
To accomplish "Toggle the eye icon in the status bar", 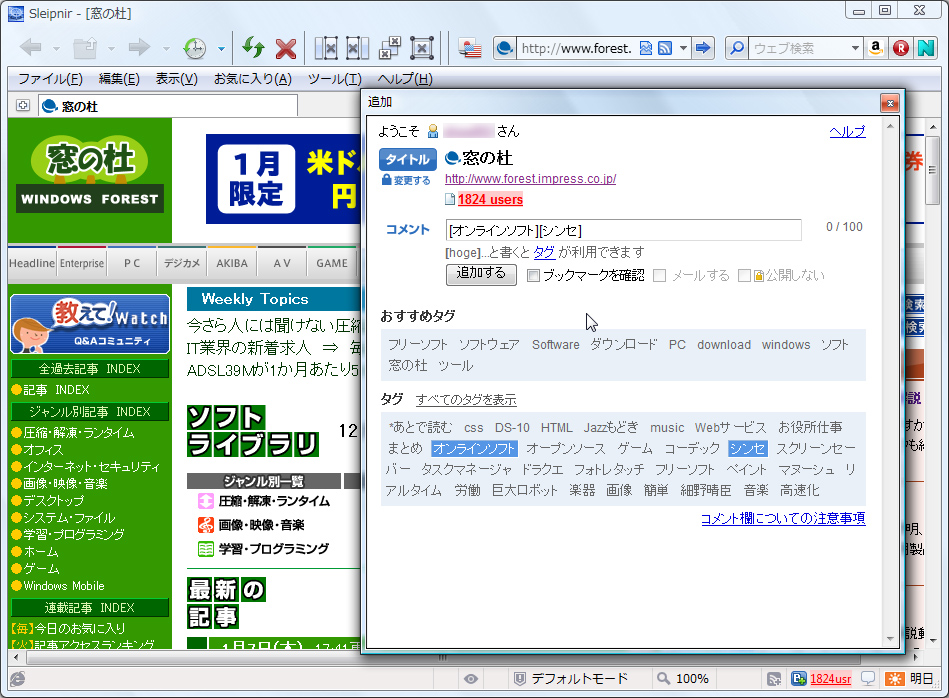I will coord(470,678).
